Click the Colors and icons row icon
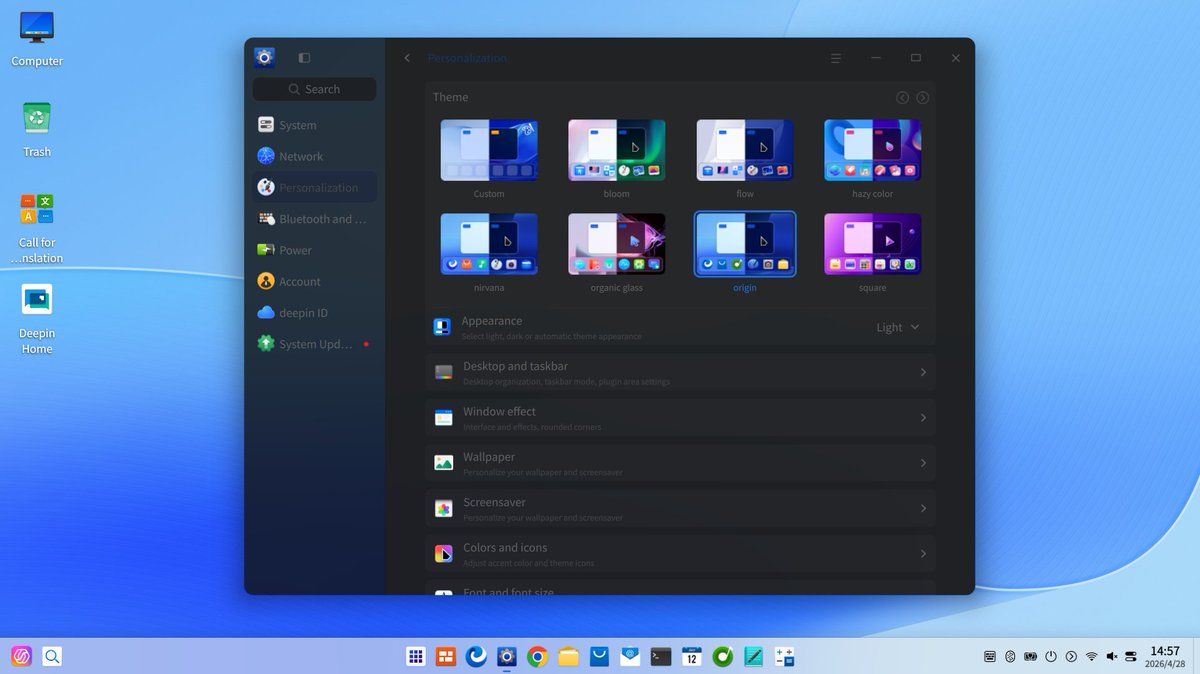The width and height of the screenshot is (1200, 674). 444,554
